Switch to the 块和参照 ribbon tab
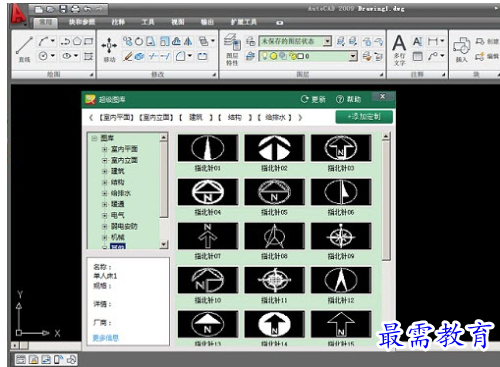The width and height of the screenshot is (500, 367). [x=82, y=22]
